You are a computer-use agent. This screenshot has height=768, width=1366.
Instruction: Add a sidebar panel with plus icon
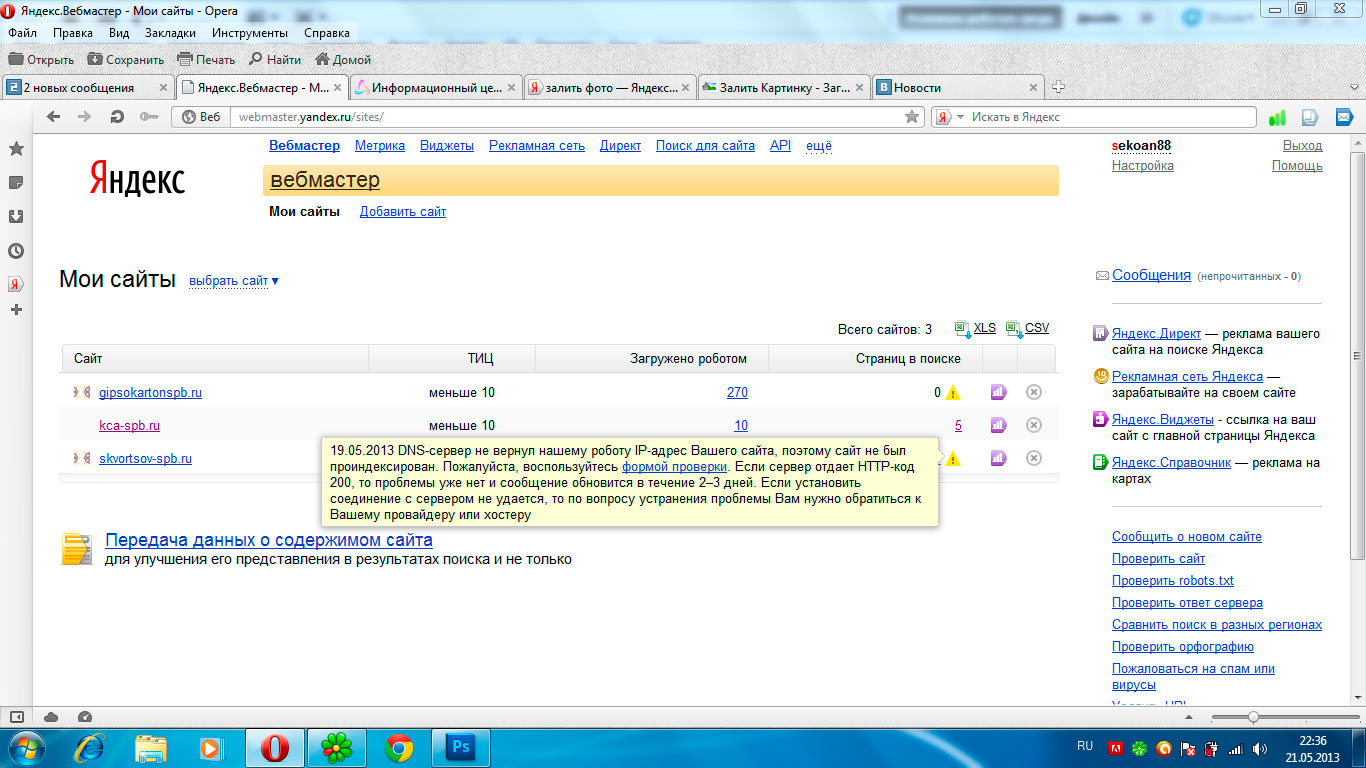(x=16, y=310)
